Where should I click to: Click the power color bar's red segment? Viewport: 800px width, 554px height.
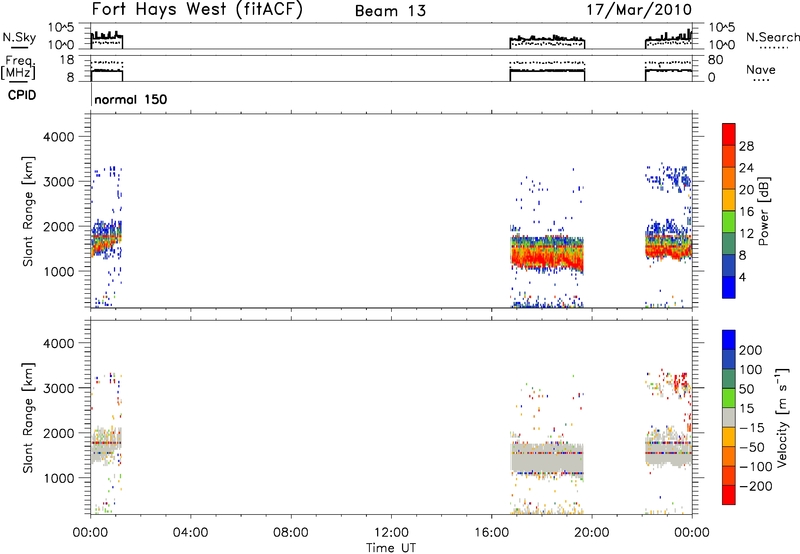pyautogui.click(x=729, y=134)
